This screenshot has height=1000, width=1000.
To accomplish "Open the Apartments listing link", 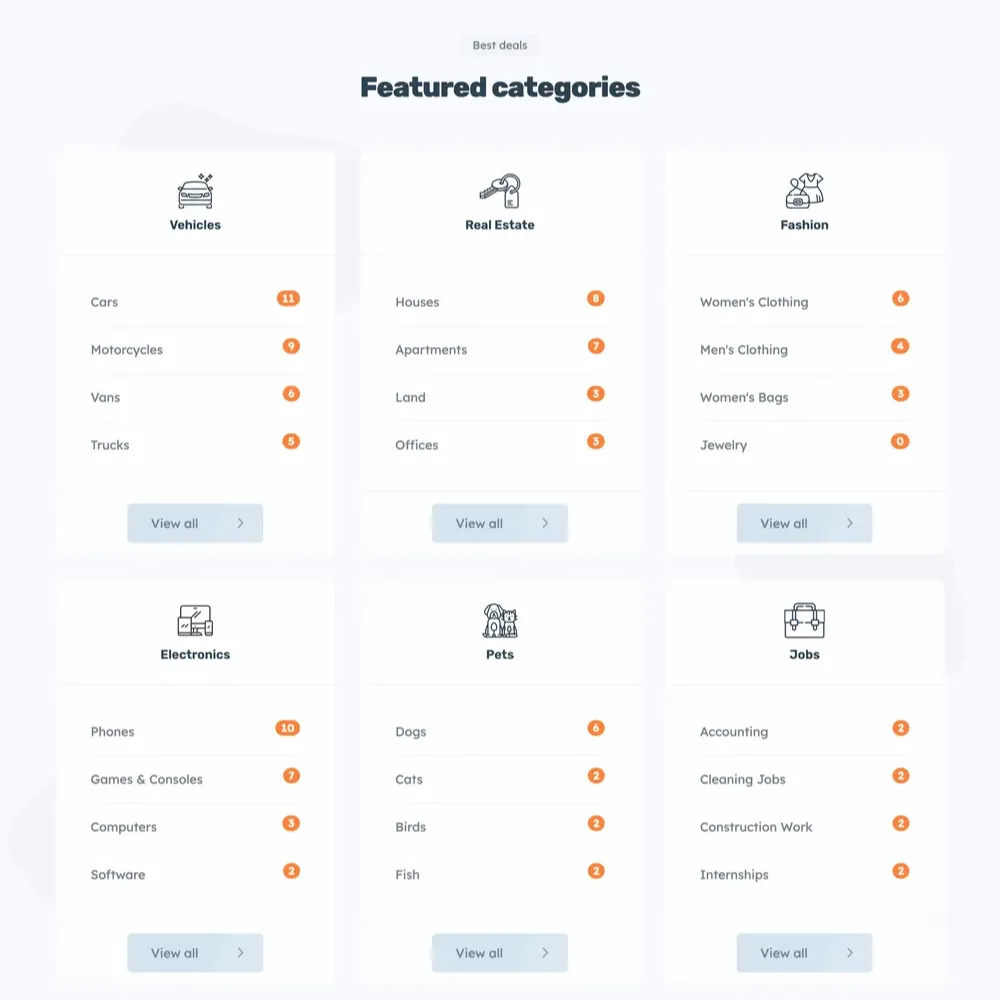I will (431, 350).
